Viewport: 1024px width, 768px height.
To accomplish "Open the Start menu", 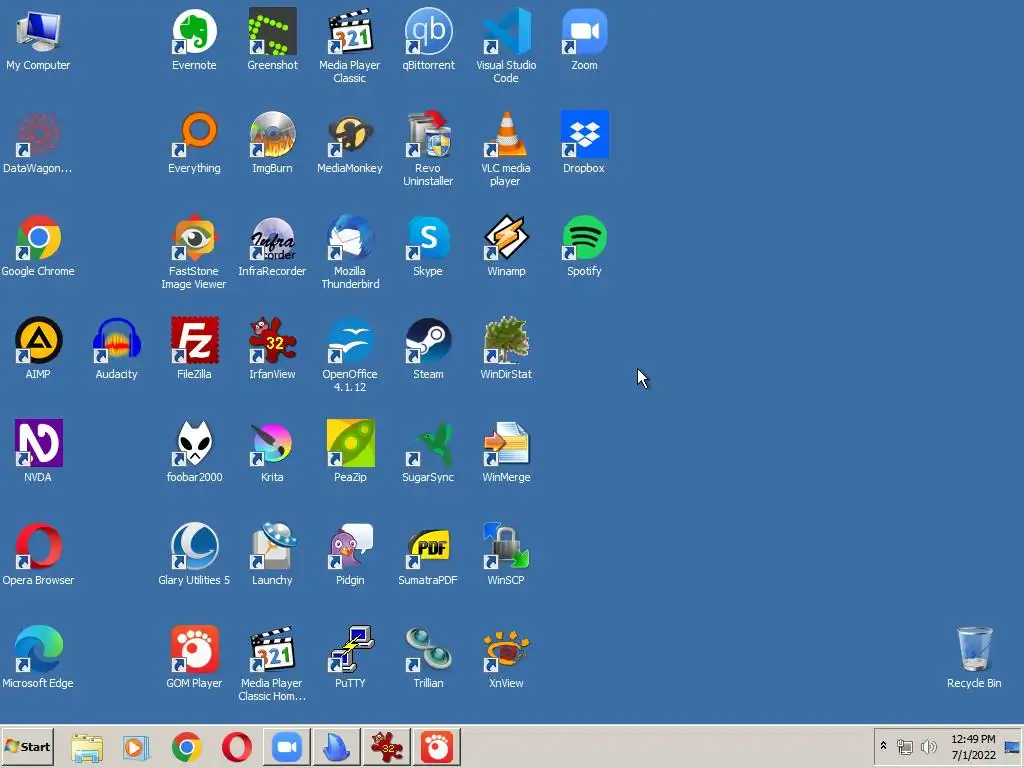I will tap(27, 746).
